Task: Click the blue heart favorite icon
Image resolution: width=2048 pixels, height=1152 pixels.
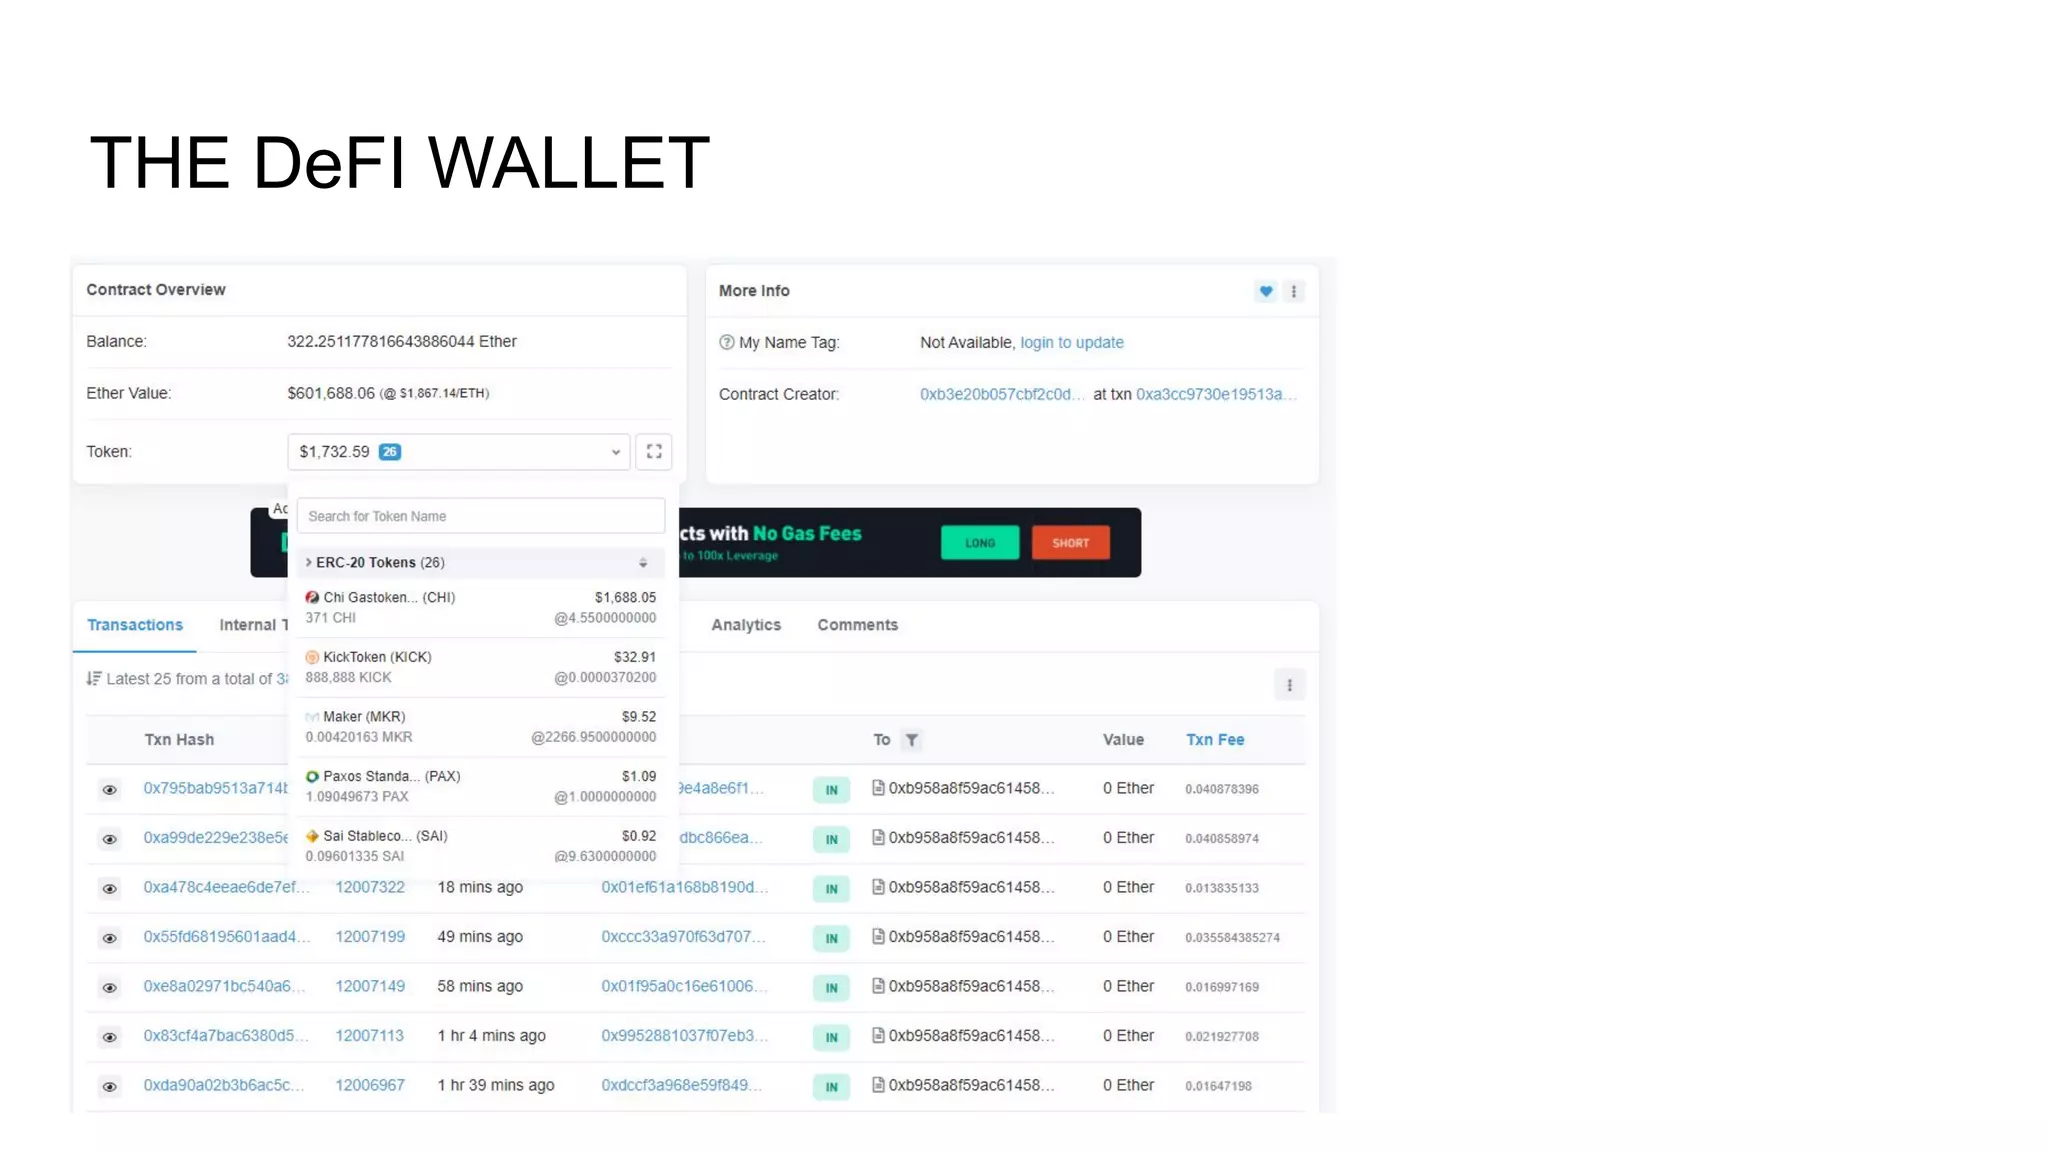Action: click(x=1265, y=291)
